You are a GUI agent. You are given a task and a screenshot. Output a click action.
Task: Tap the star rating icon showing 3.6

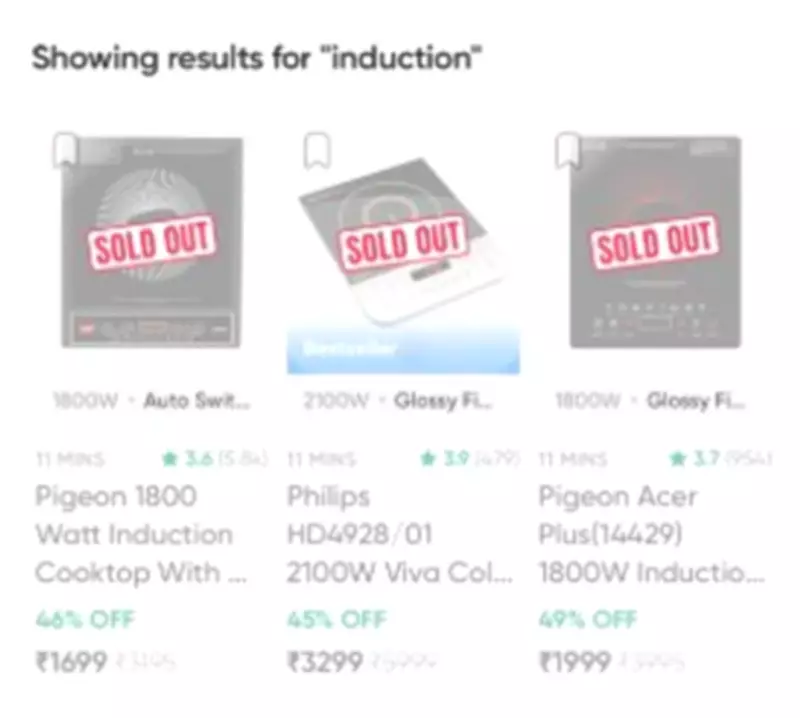point(168,458)
